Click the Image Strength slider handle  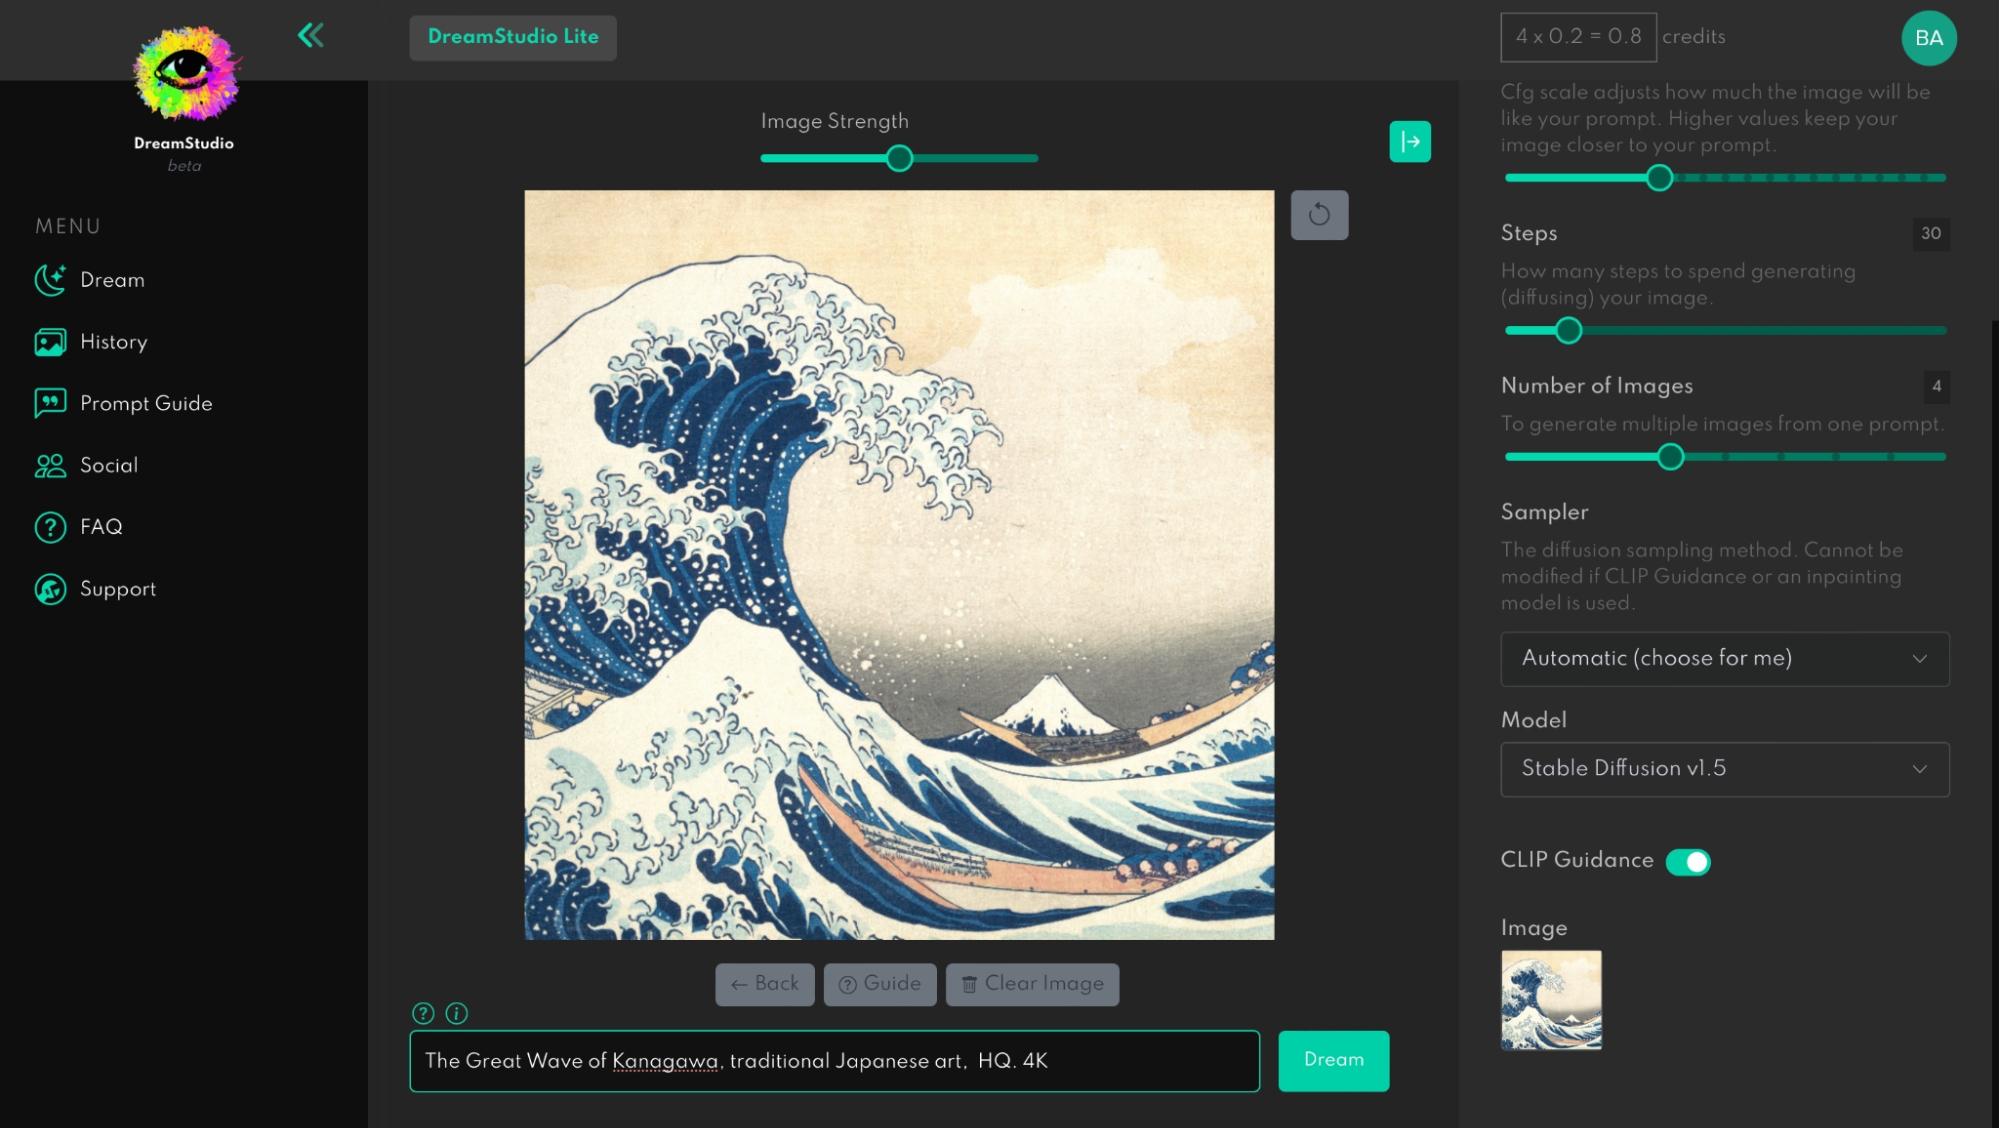pyautogui.click(x=899, y=158)
